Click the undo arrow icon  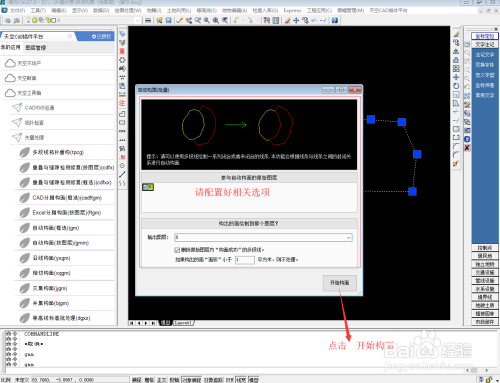pos(237,20)
